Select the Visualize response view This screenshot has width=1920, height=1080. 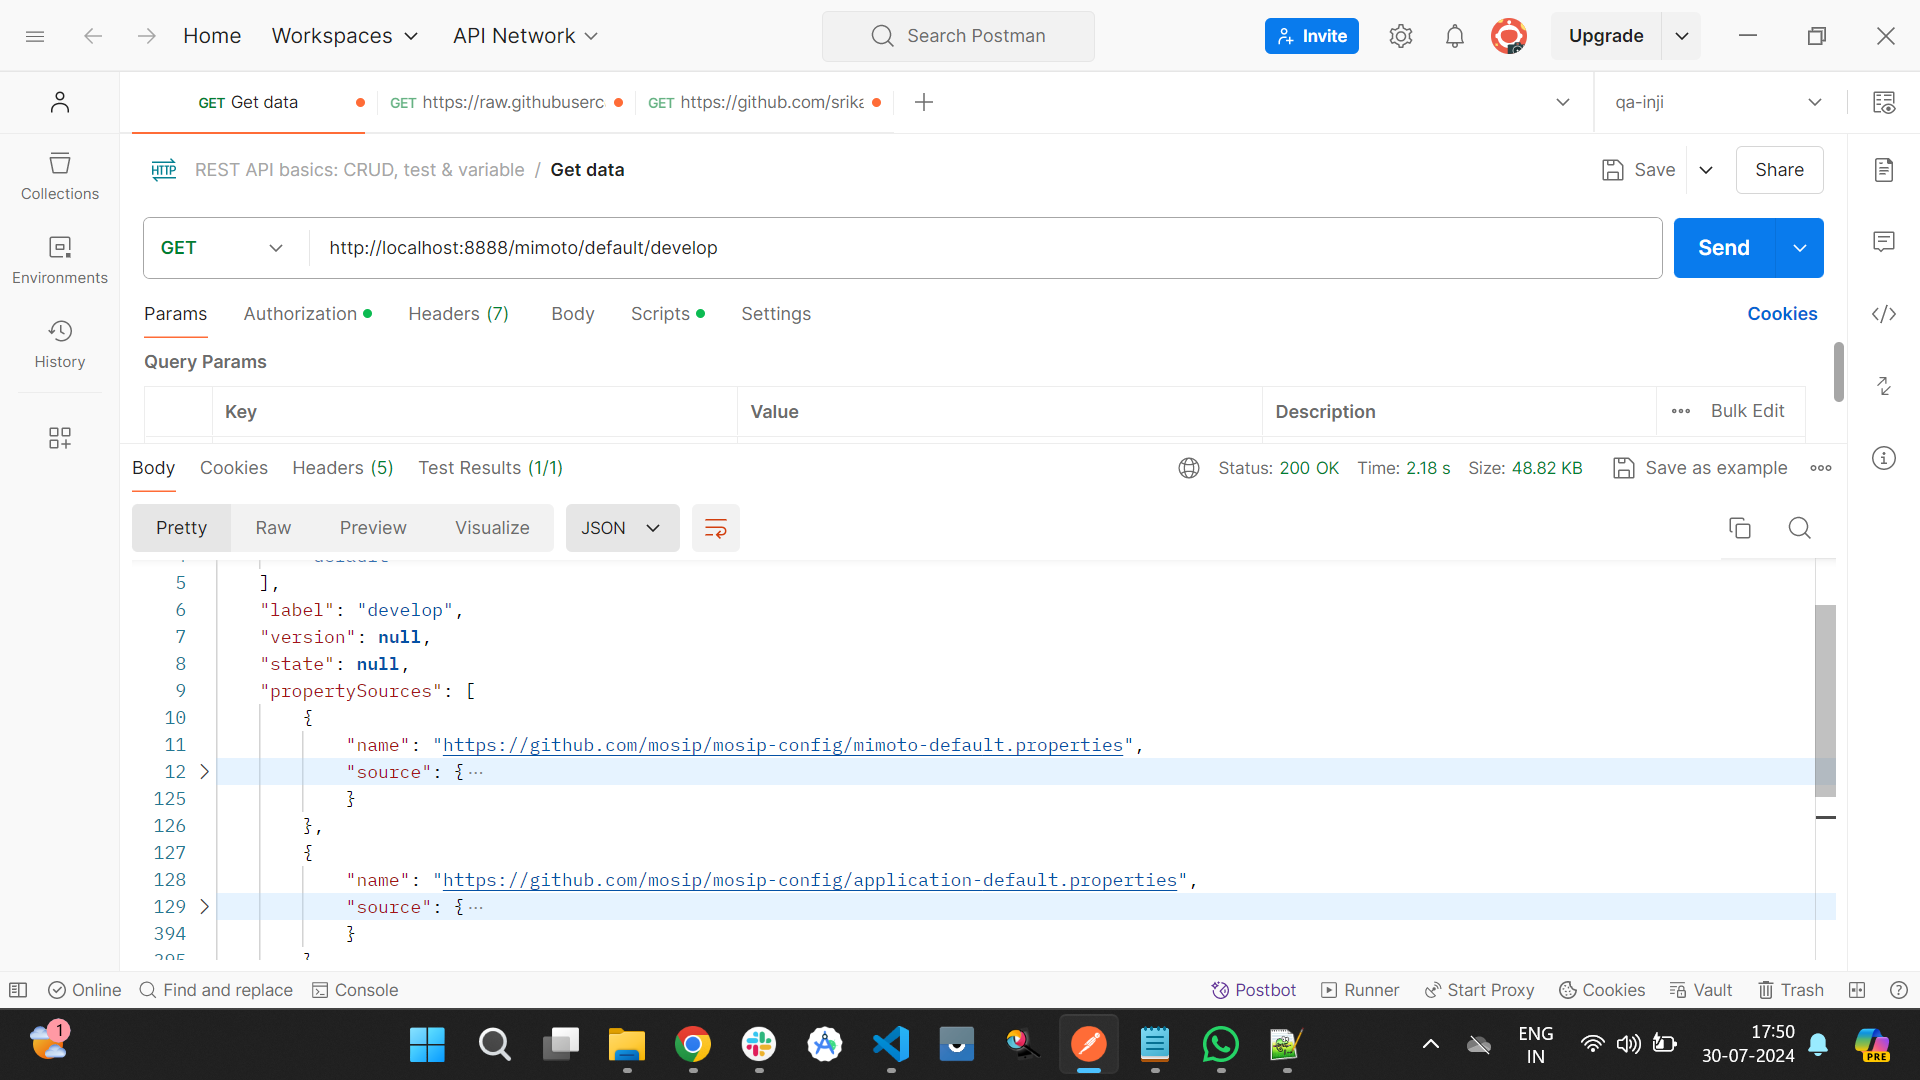493,528
